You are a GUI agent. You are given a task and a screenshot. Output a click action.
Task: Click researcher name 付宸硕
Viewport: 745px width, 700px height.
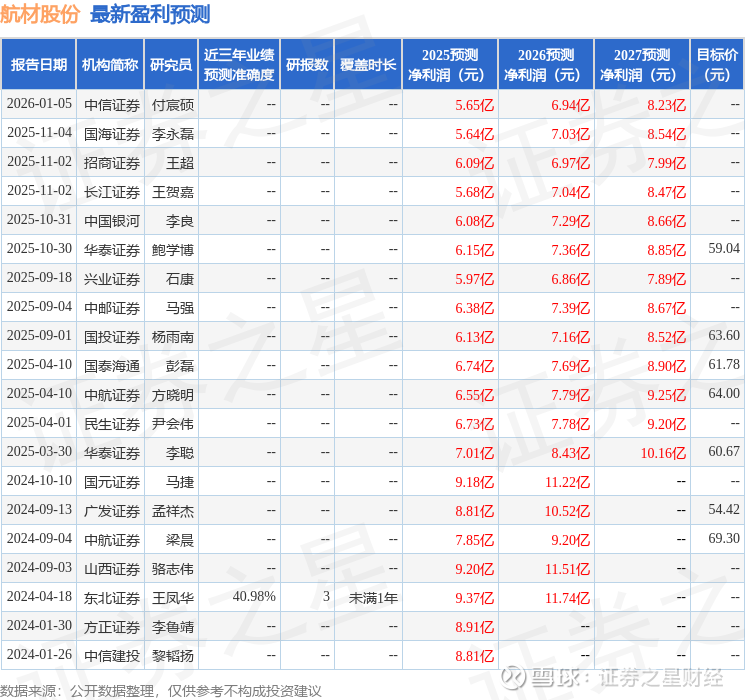click(x=172, y=105)
